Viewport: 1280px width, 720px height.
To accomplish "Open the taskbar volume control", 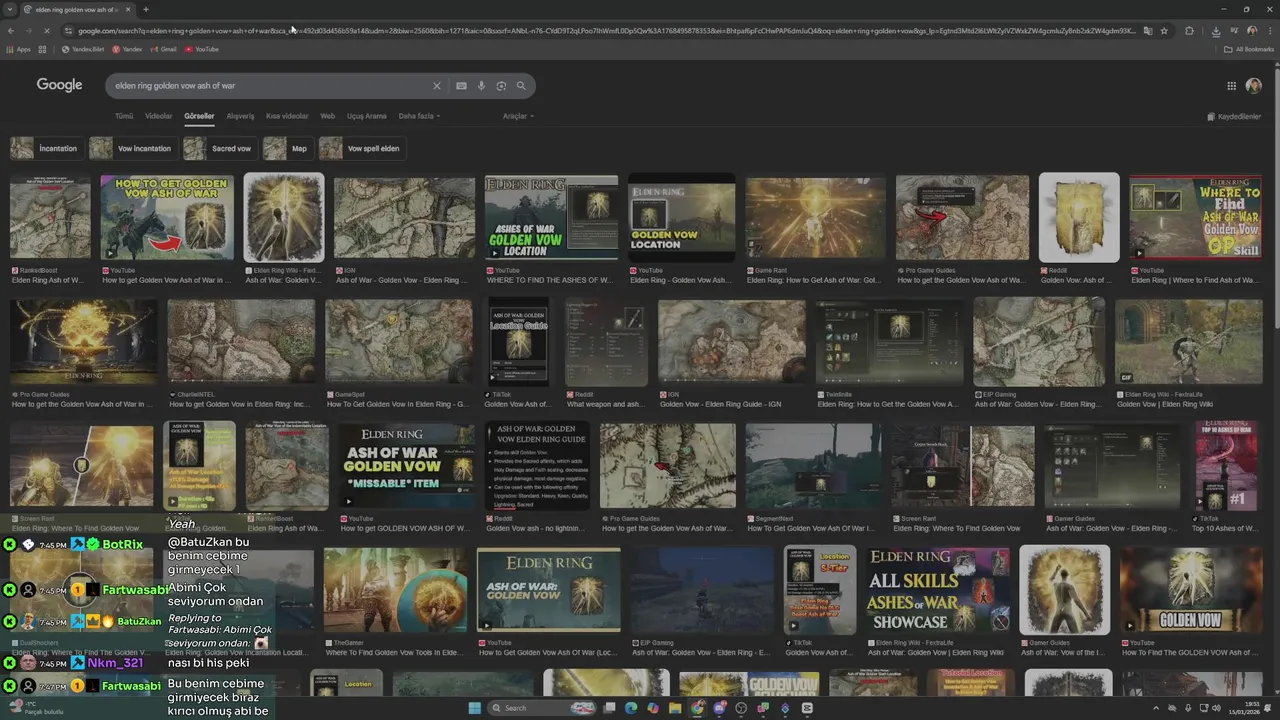I will click(x=1214, y=708).
